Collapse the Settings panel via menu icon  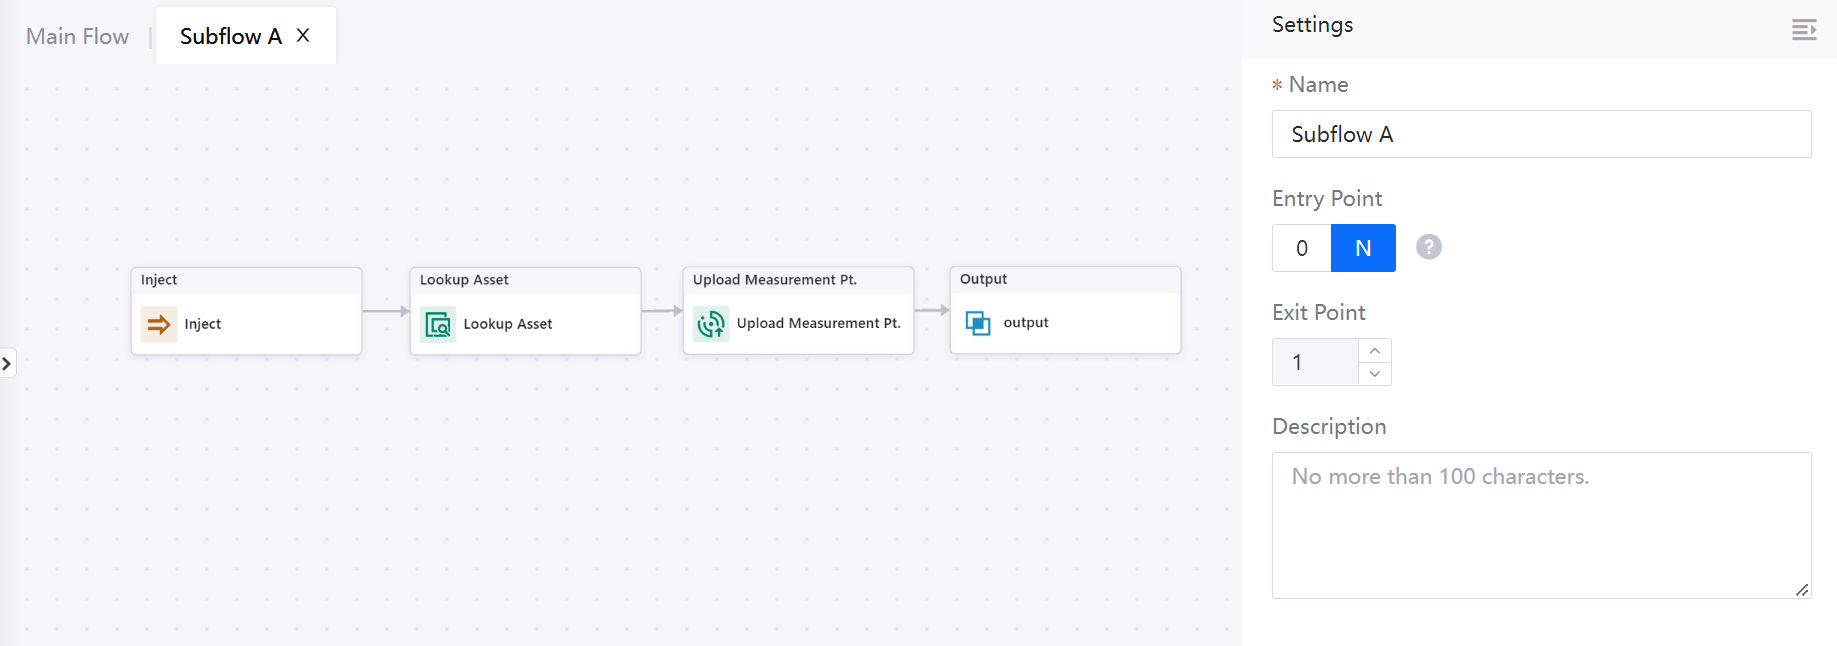pos(1804,30)
